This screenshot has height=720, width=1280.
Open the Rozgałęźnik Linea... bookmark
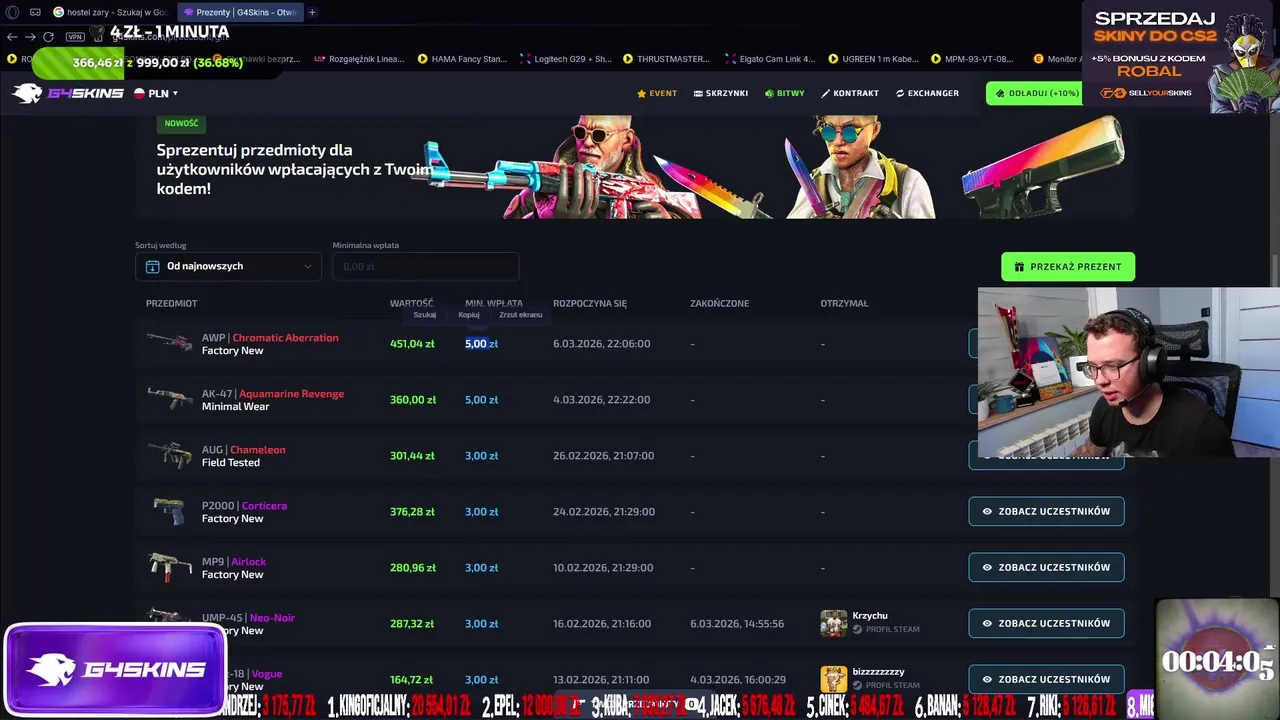pyautogui.click(x=359, y=59)
